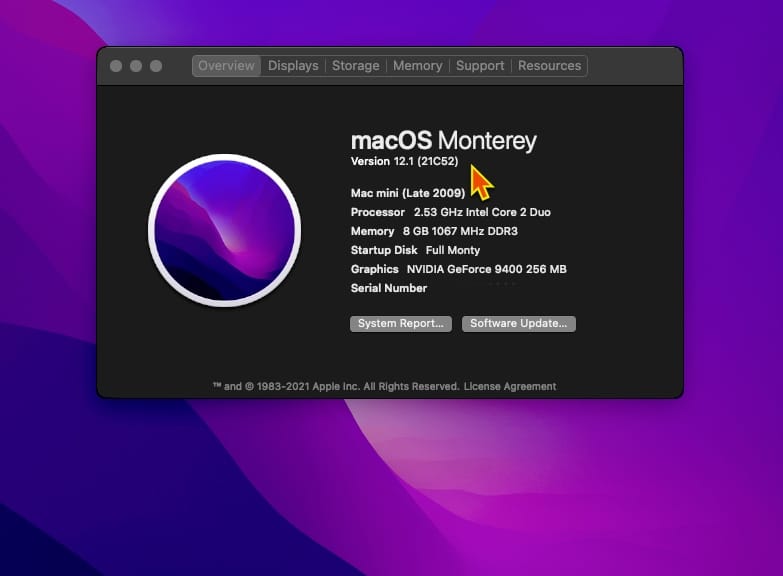Open the Resources tab

(549, 66)
